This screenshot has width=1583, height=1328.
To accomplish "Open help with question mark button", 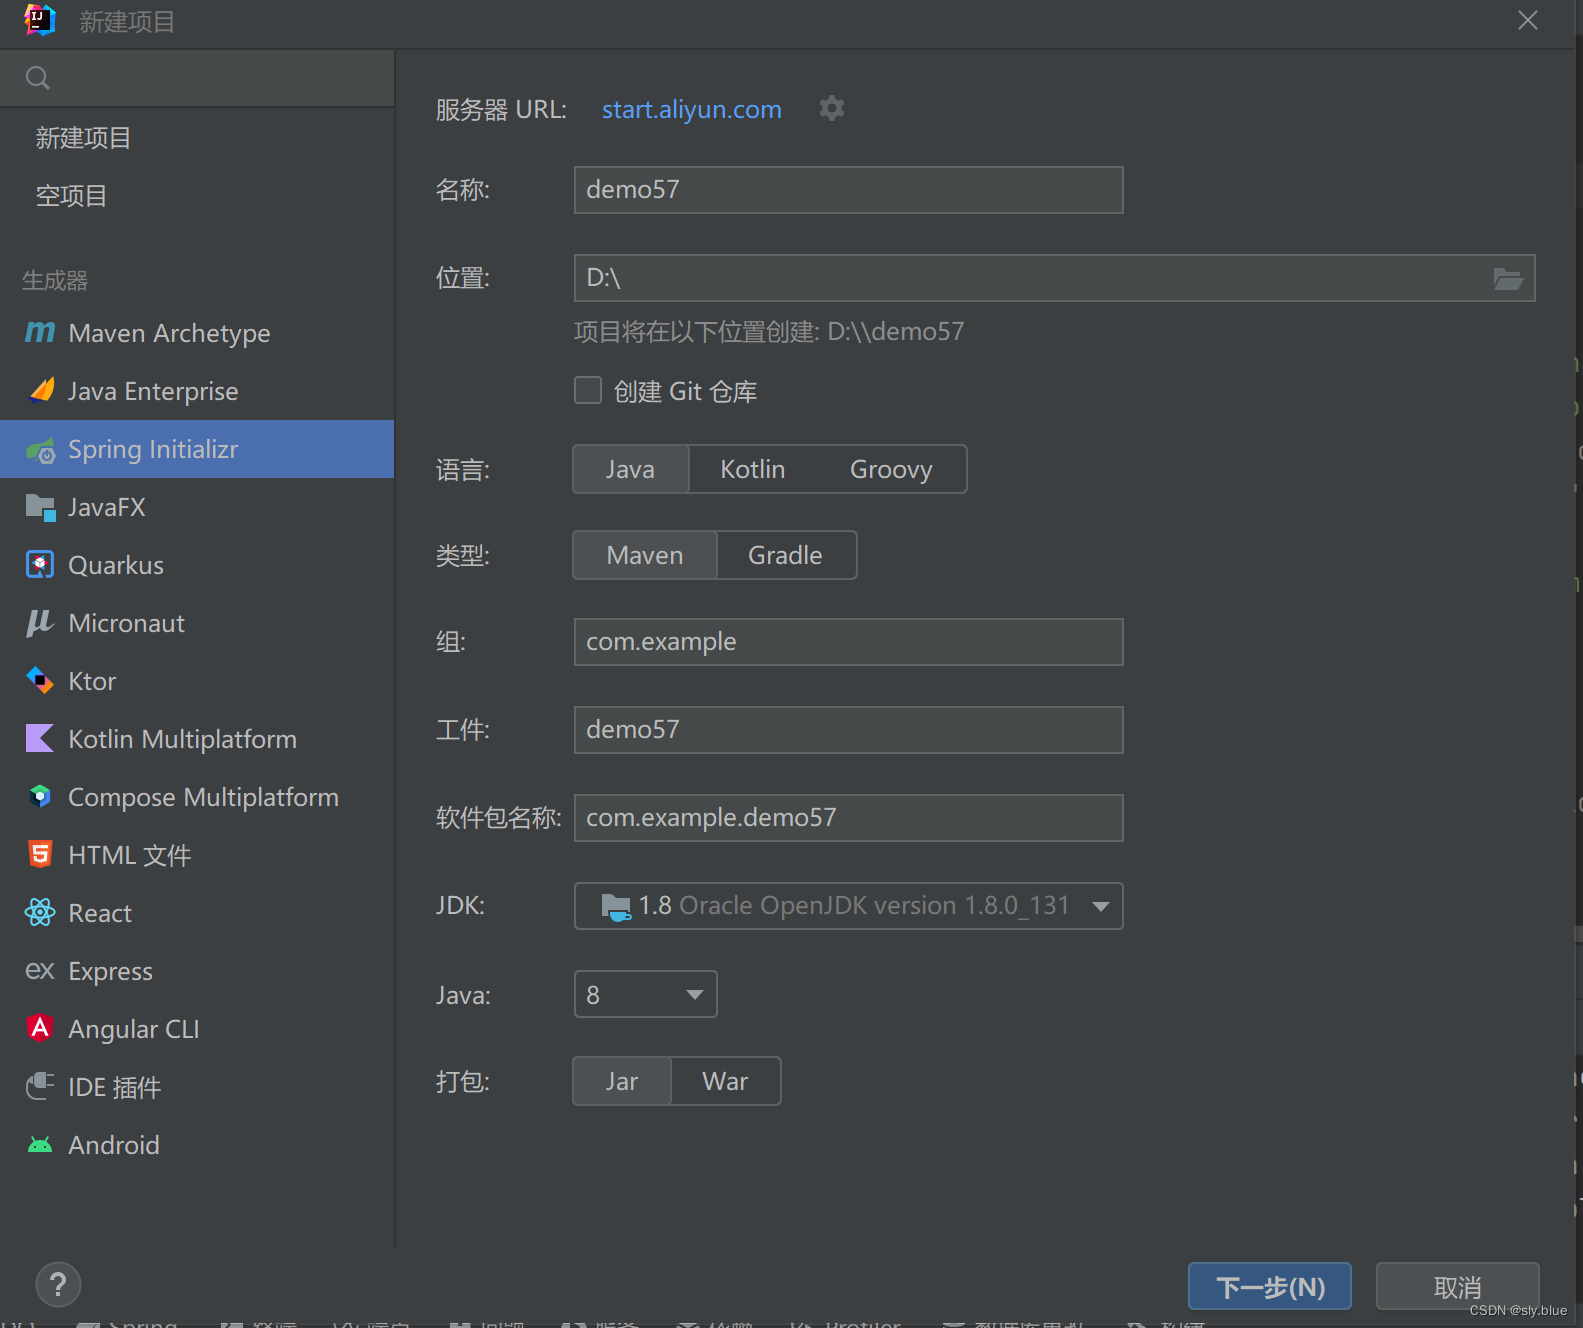I will pos(58,1284).
